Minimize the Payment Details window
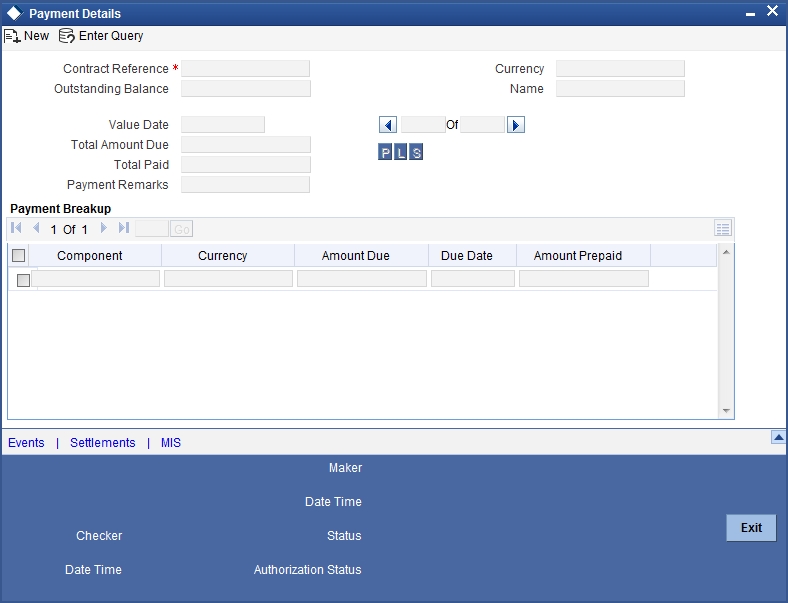 coord(750,14)
